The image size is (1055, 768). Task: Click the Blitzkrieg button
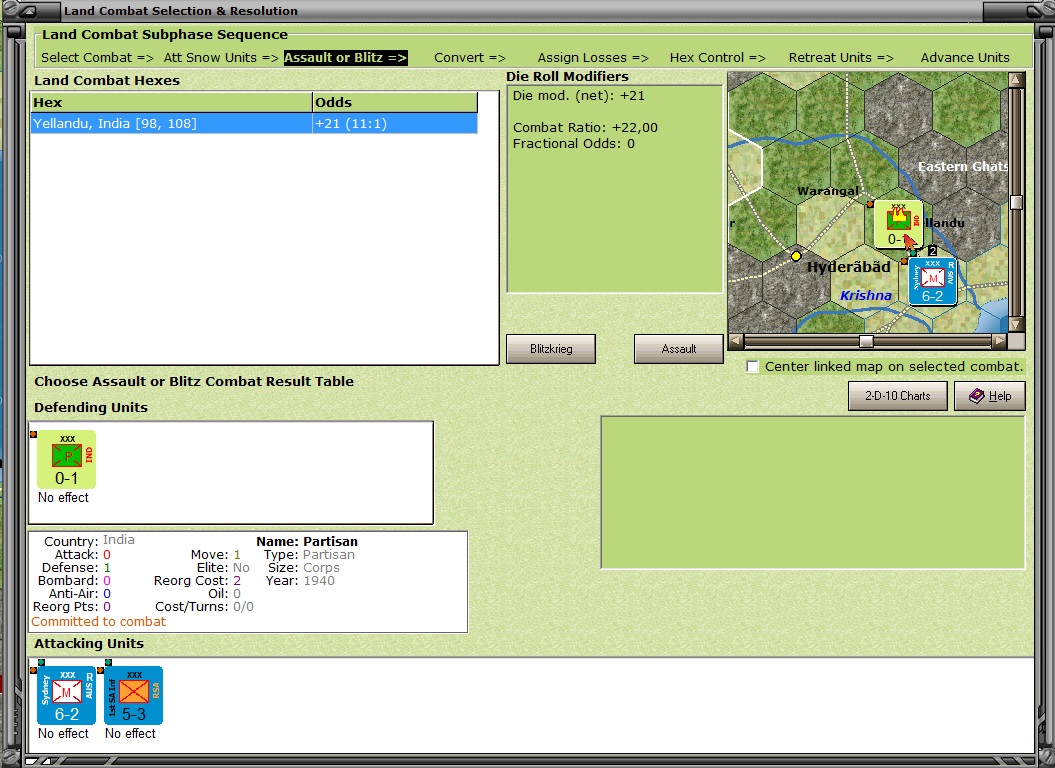tap(550, 349)
